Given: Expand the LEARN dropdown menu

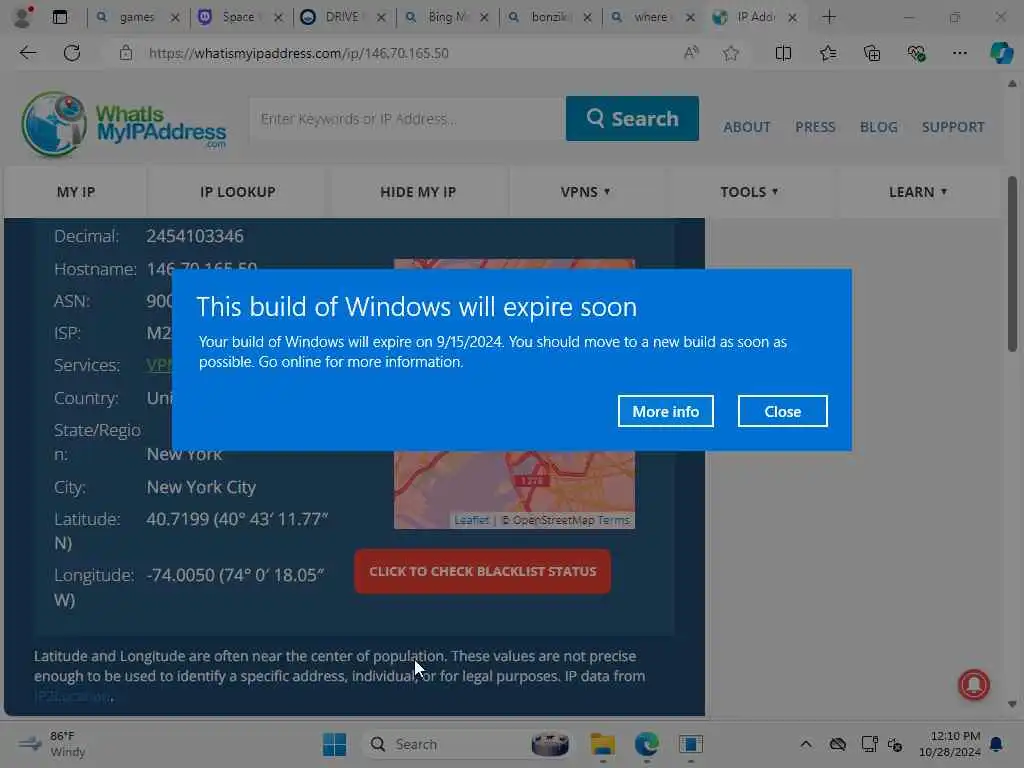Looking at the screenshot, I should point(918,192).
